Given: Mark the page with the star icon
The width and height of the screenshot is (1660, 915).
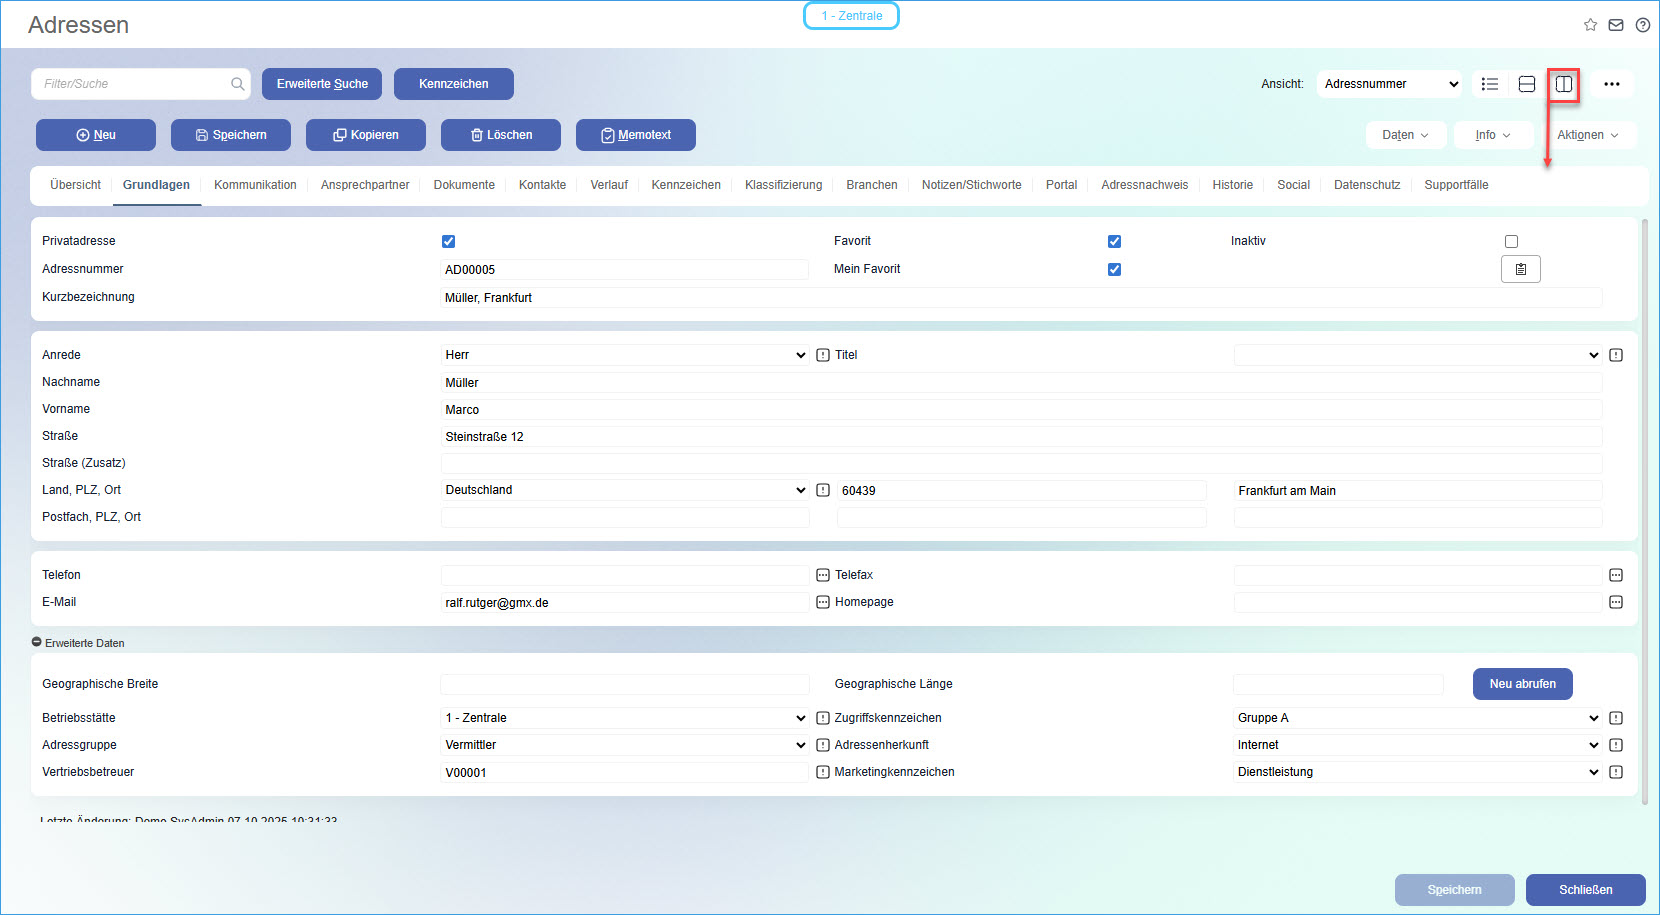Looking at the screenshot, I should tap(1590, 25).
